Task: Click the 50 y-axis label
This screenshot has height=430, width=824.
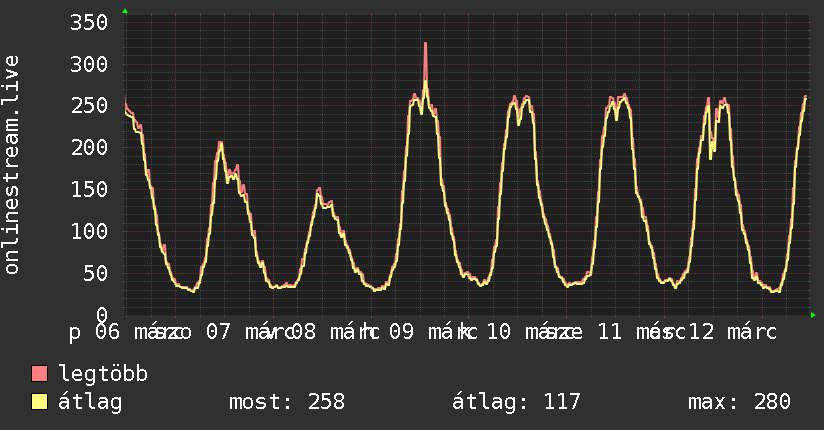Action: 95,273
